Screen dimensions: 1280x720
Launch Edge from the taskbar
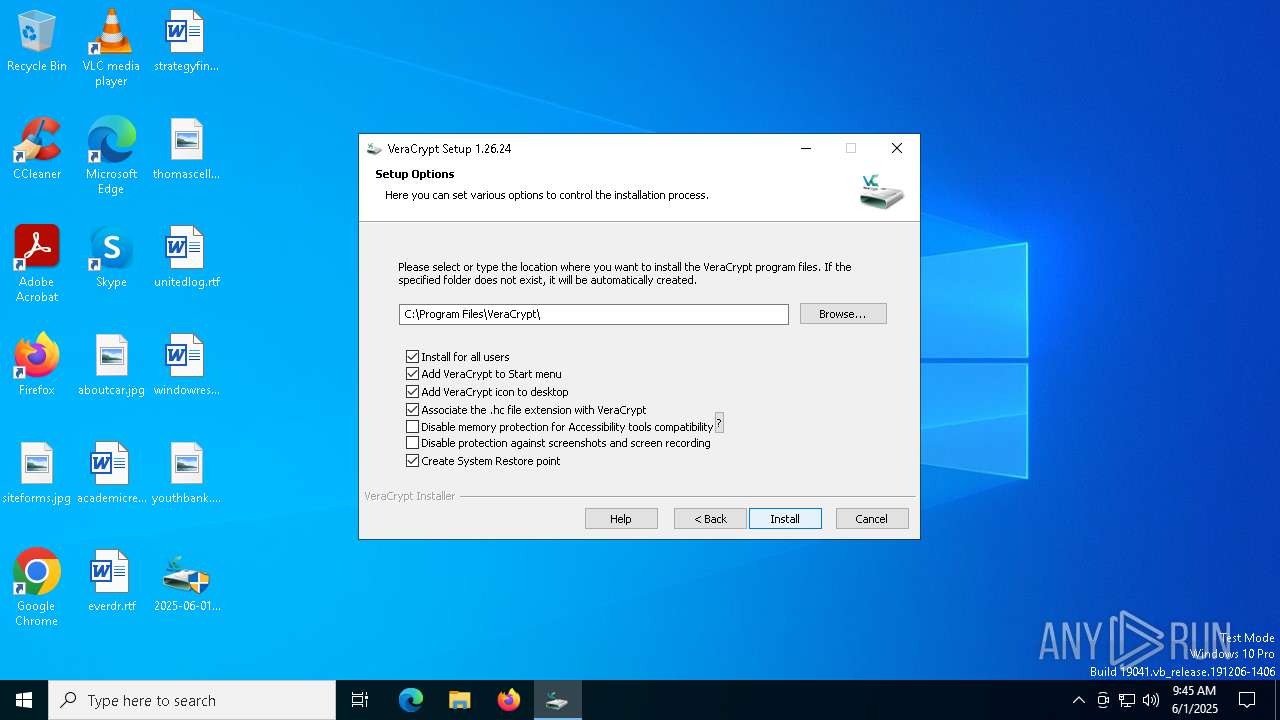(411, 700)
